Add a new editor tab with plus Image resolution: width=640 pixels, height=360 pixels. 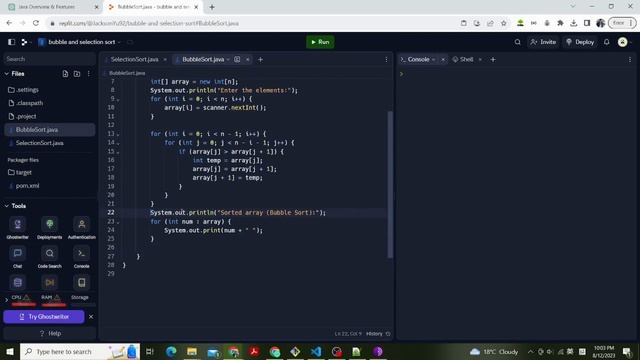[x=260, y=60]
